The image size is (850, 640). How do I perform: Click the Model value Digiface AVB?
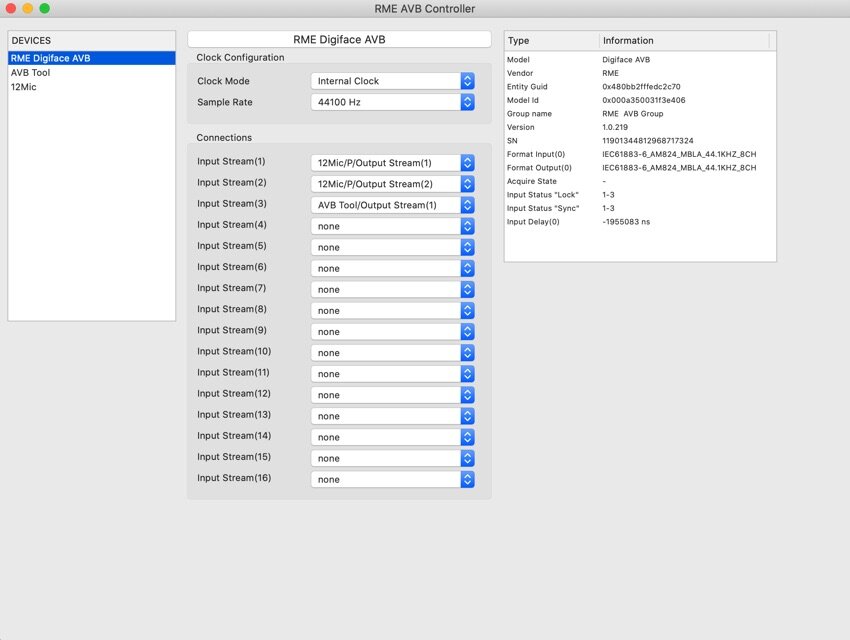click(626, 60)
